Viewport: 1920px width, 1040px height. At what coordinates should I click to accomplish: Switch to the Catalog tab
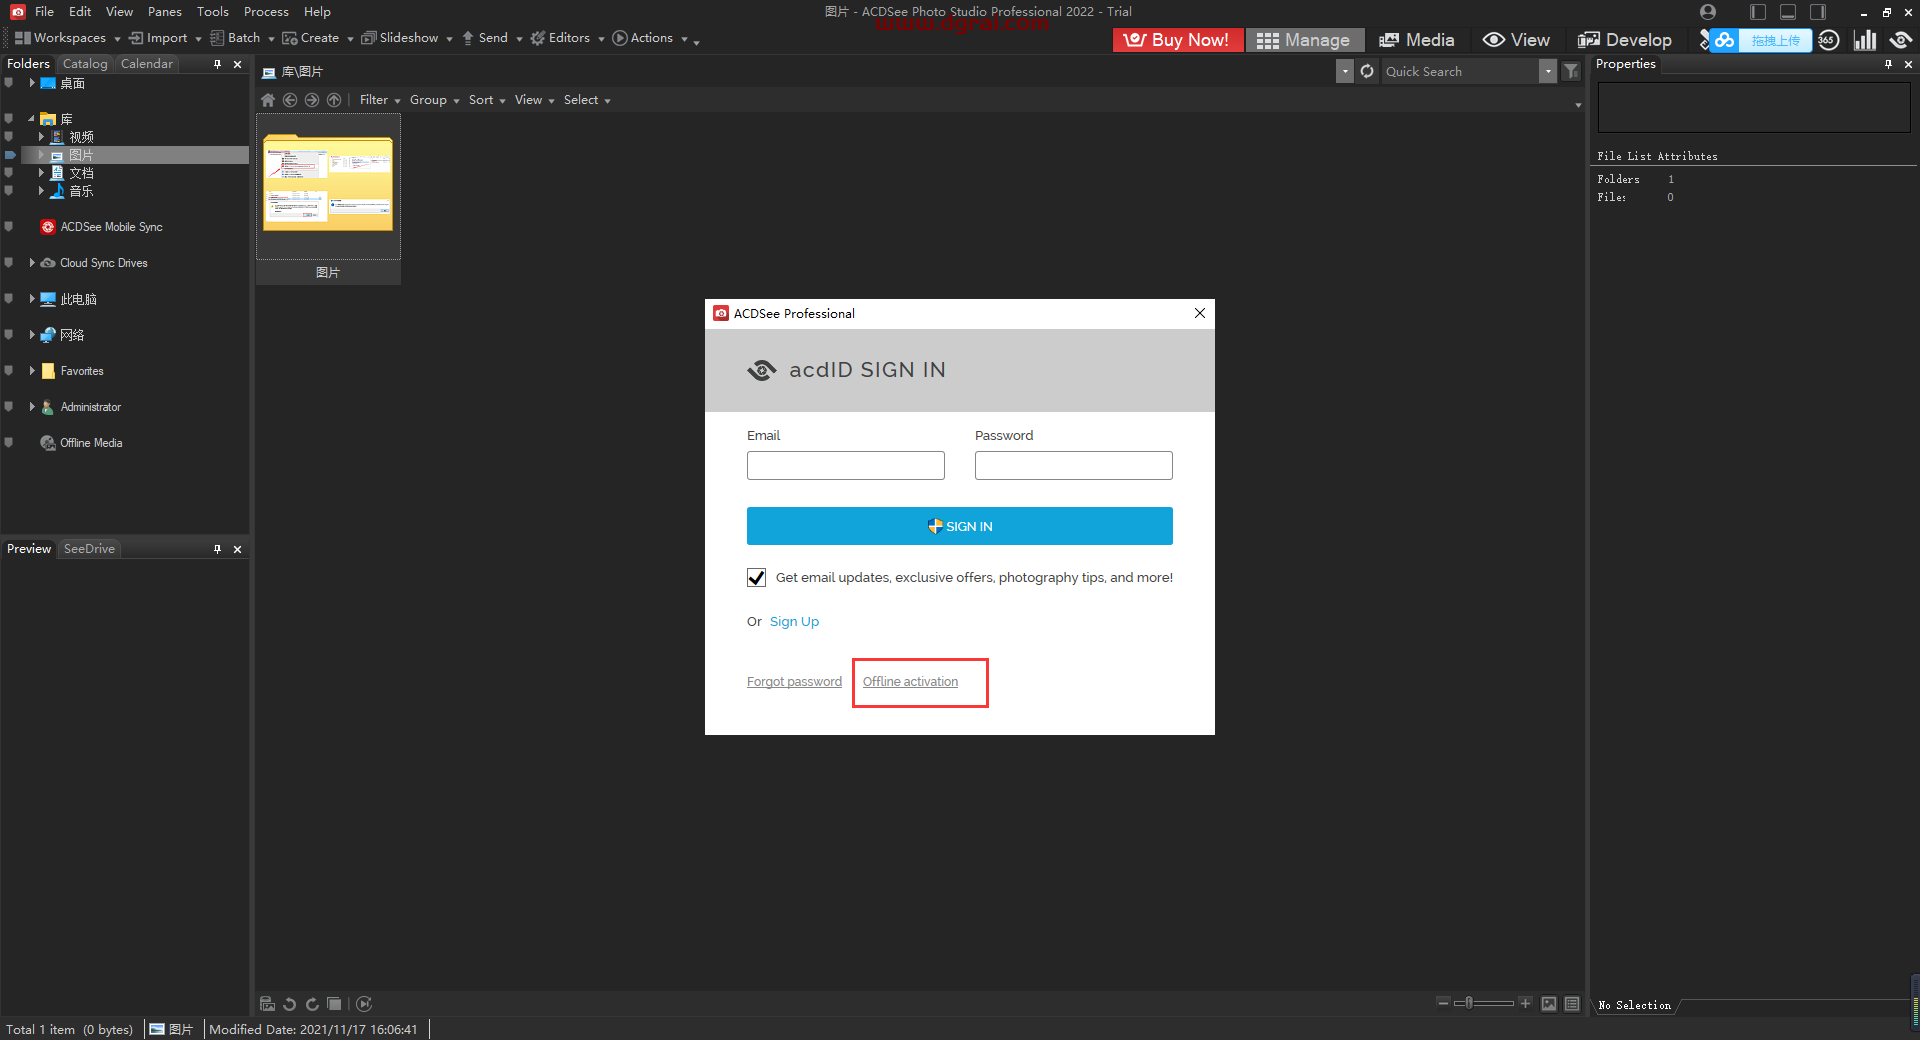(85, 64)
